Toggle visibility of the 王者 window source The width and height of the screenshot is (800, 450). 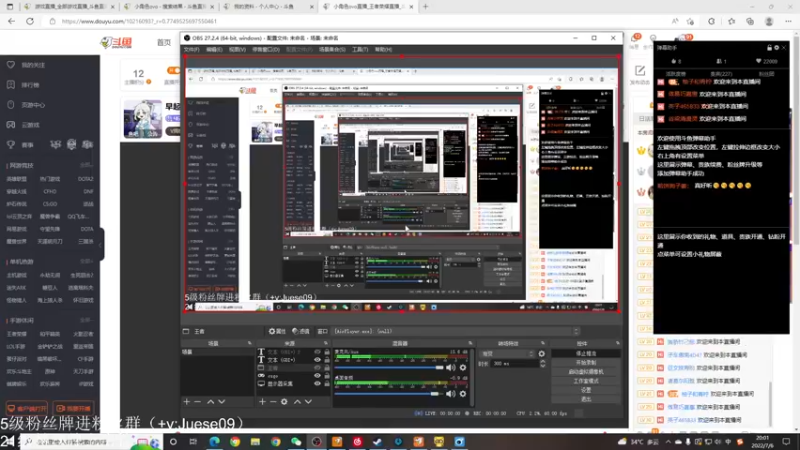coord(317,368)
